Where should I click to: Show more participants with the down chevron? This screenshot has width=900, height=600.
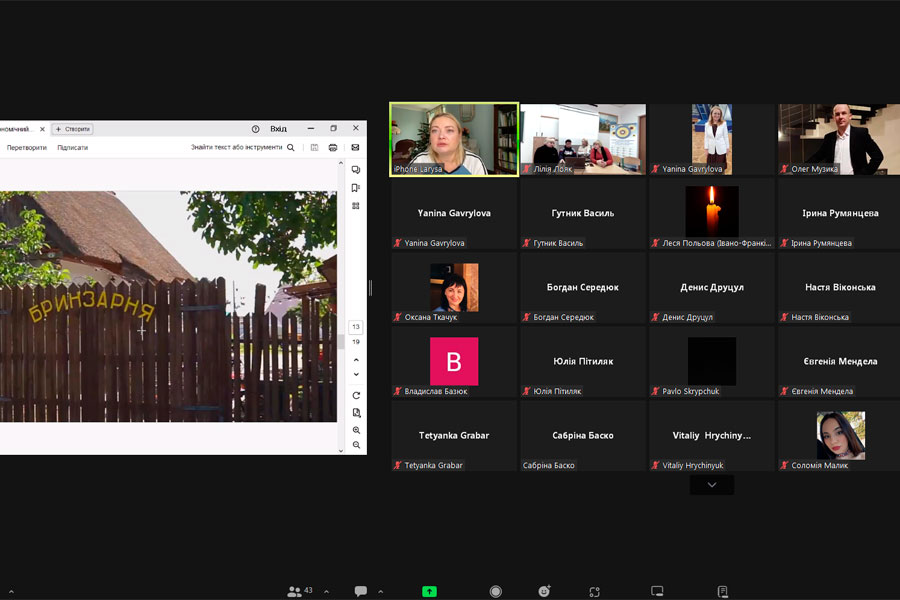tap(711, 485)
